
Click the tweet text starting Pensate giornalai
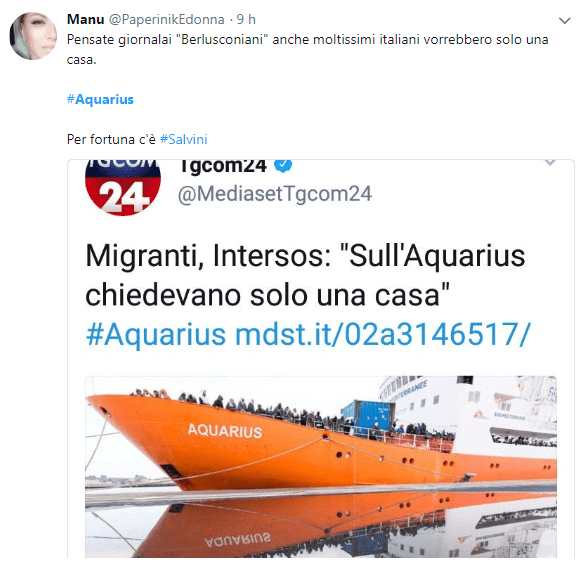(x=308, y=49)
